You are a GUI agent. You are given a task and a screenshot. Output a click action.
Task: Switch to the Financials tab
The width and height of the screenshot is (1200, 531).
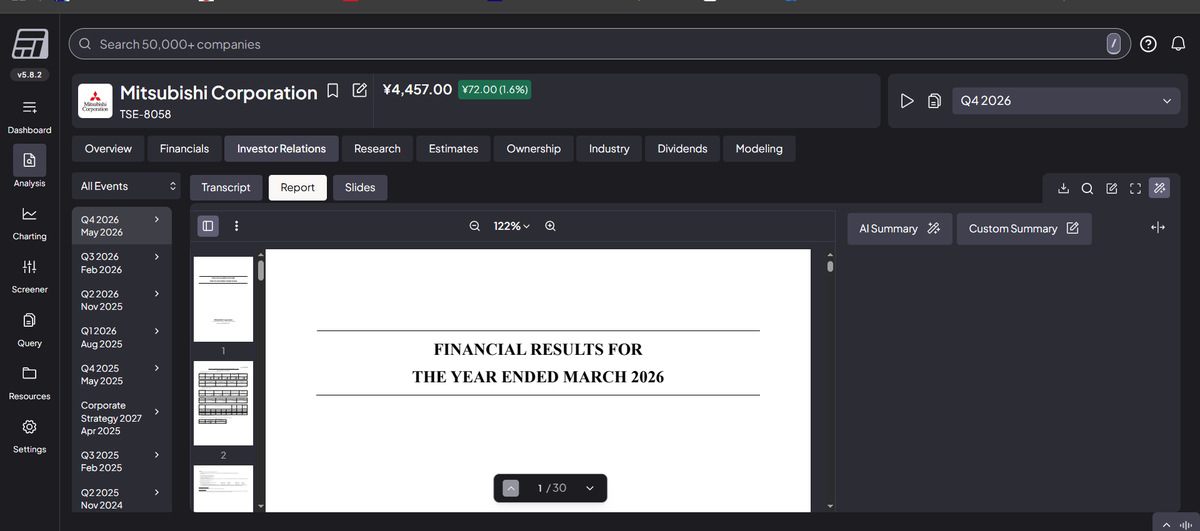pyautogui.click(x=184, y=148)
